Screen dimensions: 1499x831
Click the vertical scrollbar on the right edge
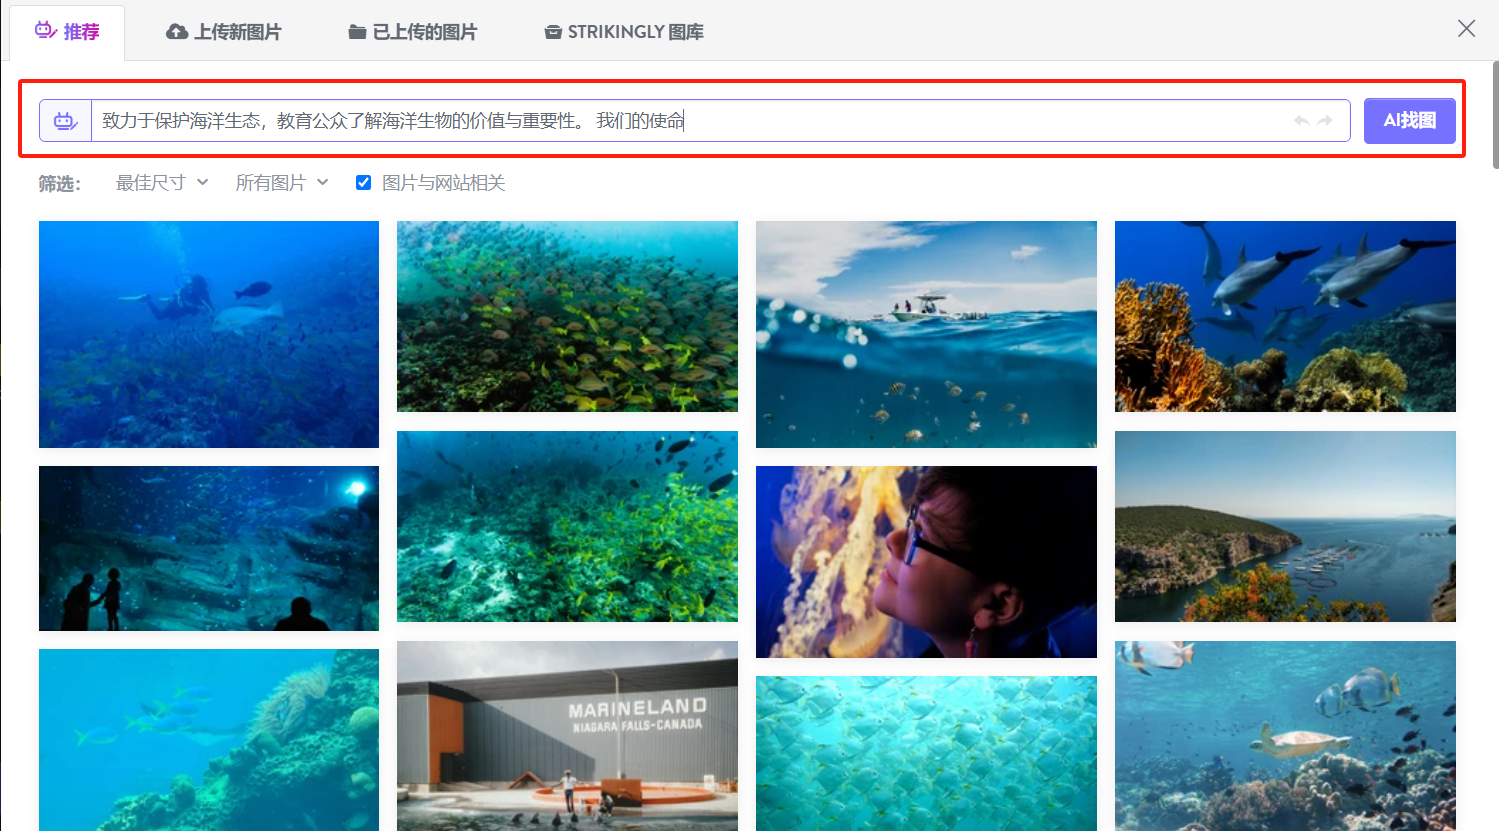tap(1495, 115)
